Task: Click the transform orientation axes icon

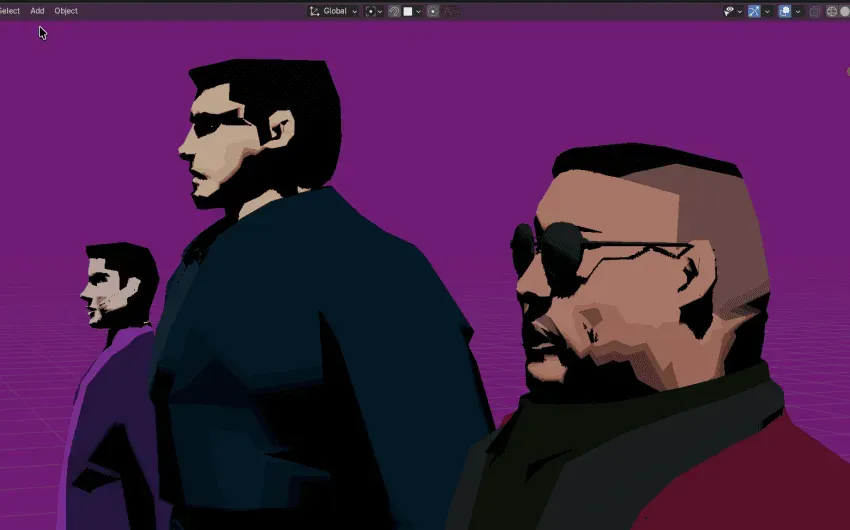Action: (314, 11)
